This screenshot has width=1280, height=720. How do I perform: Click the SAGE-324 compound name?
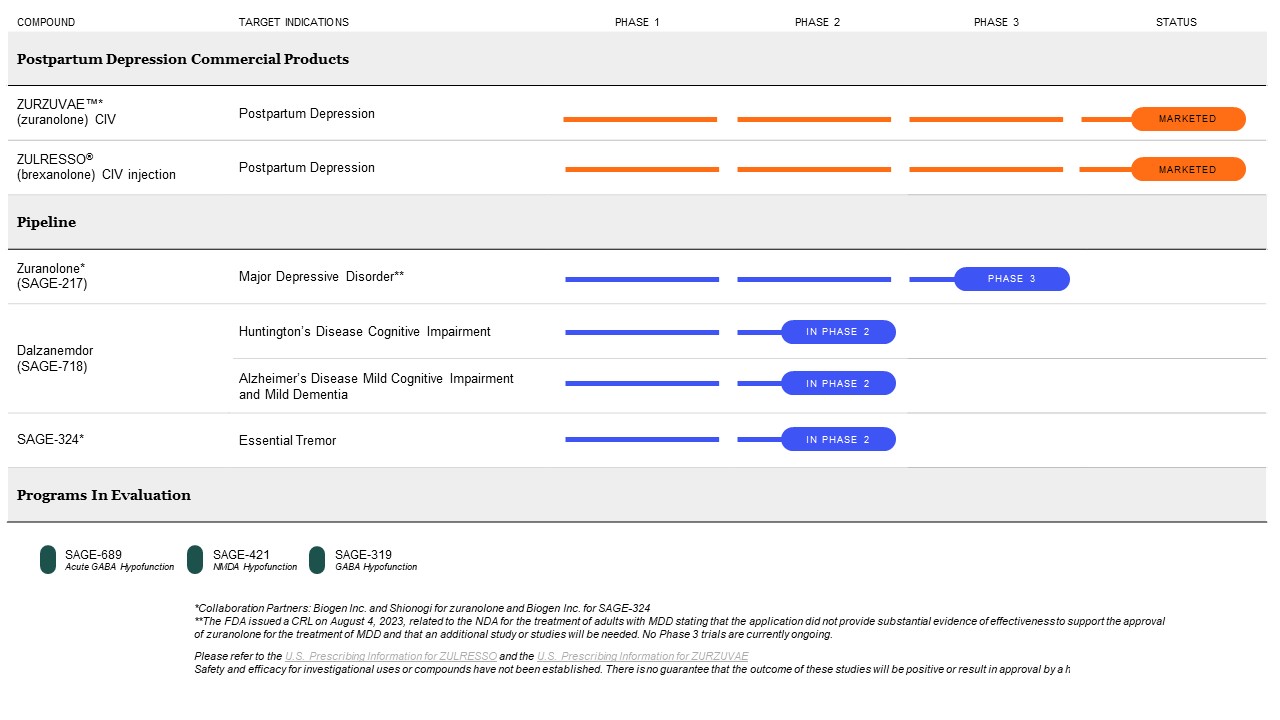click(51, 439)
